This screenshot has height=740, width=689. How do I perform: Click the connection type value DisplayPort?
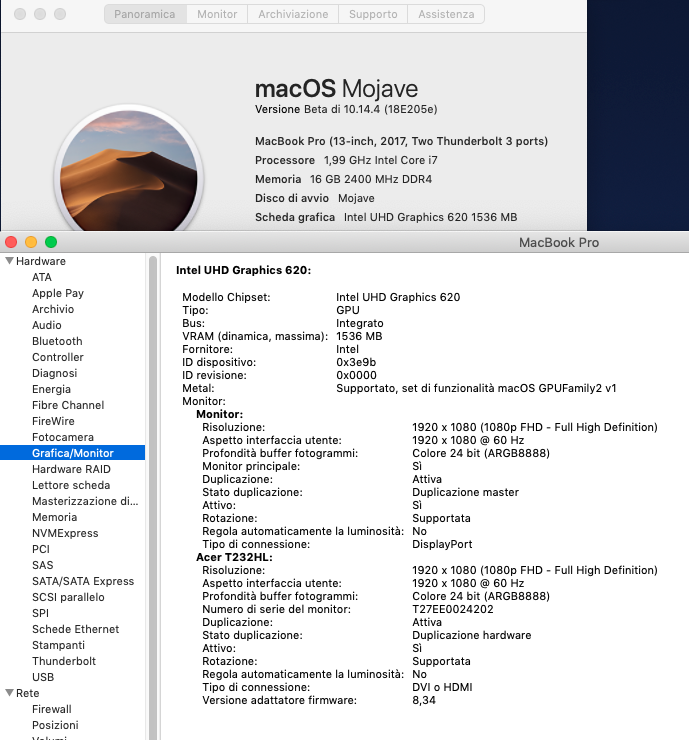(442, 544)
